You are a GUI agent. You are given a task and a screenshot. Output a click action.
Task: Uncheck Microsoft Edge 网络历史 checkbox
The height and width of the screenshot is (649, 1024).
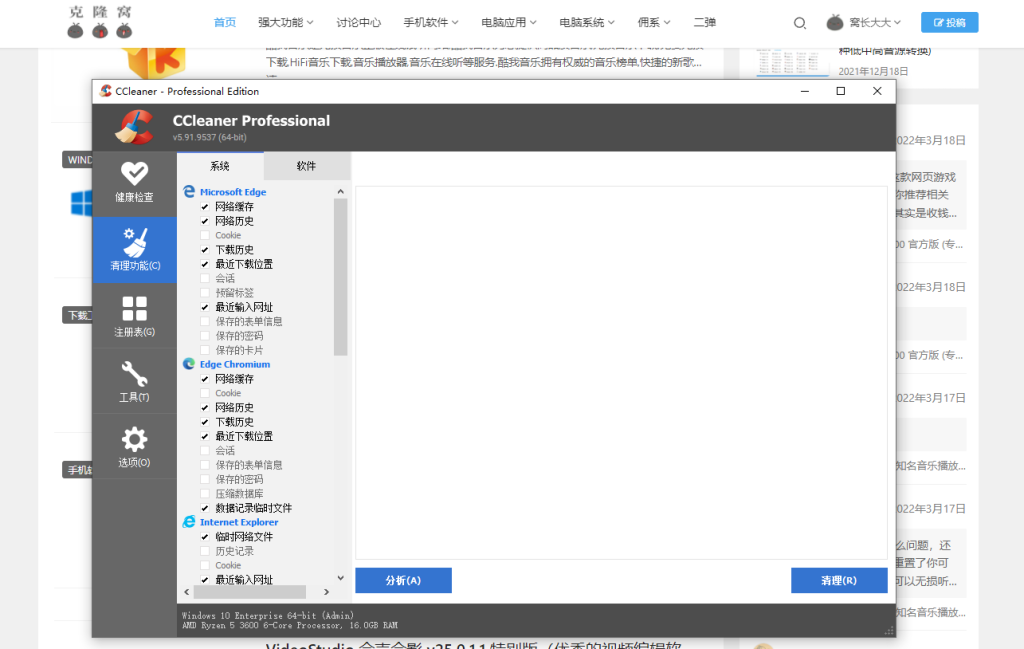tap(204, 221)
